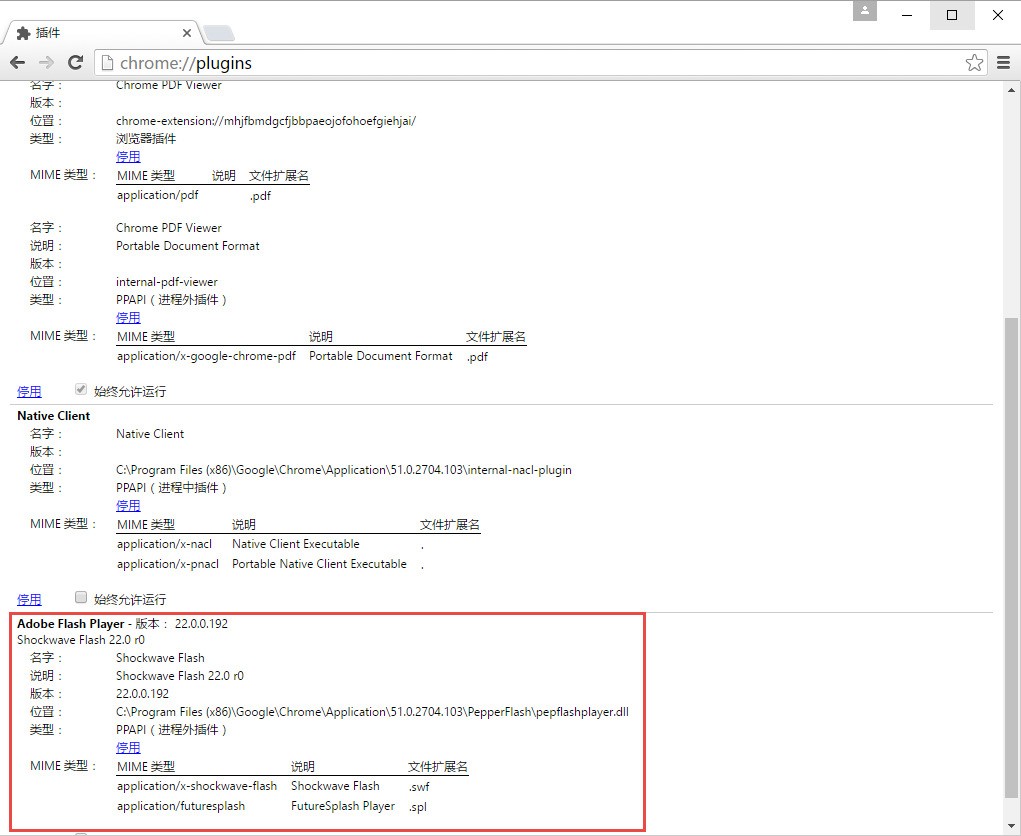Viewport: 1021px width, 836px height.
Task: Click the application/x-shockwave-flash MIME type
Action: point(197,786)
